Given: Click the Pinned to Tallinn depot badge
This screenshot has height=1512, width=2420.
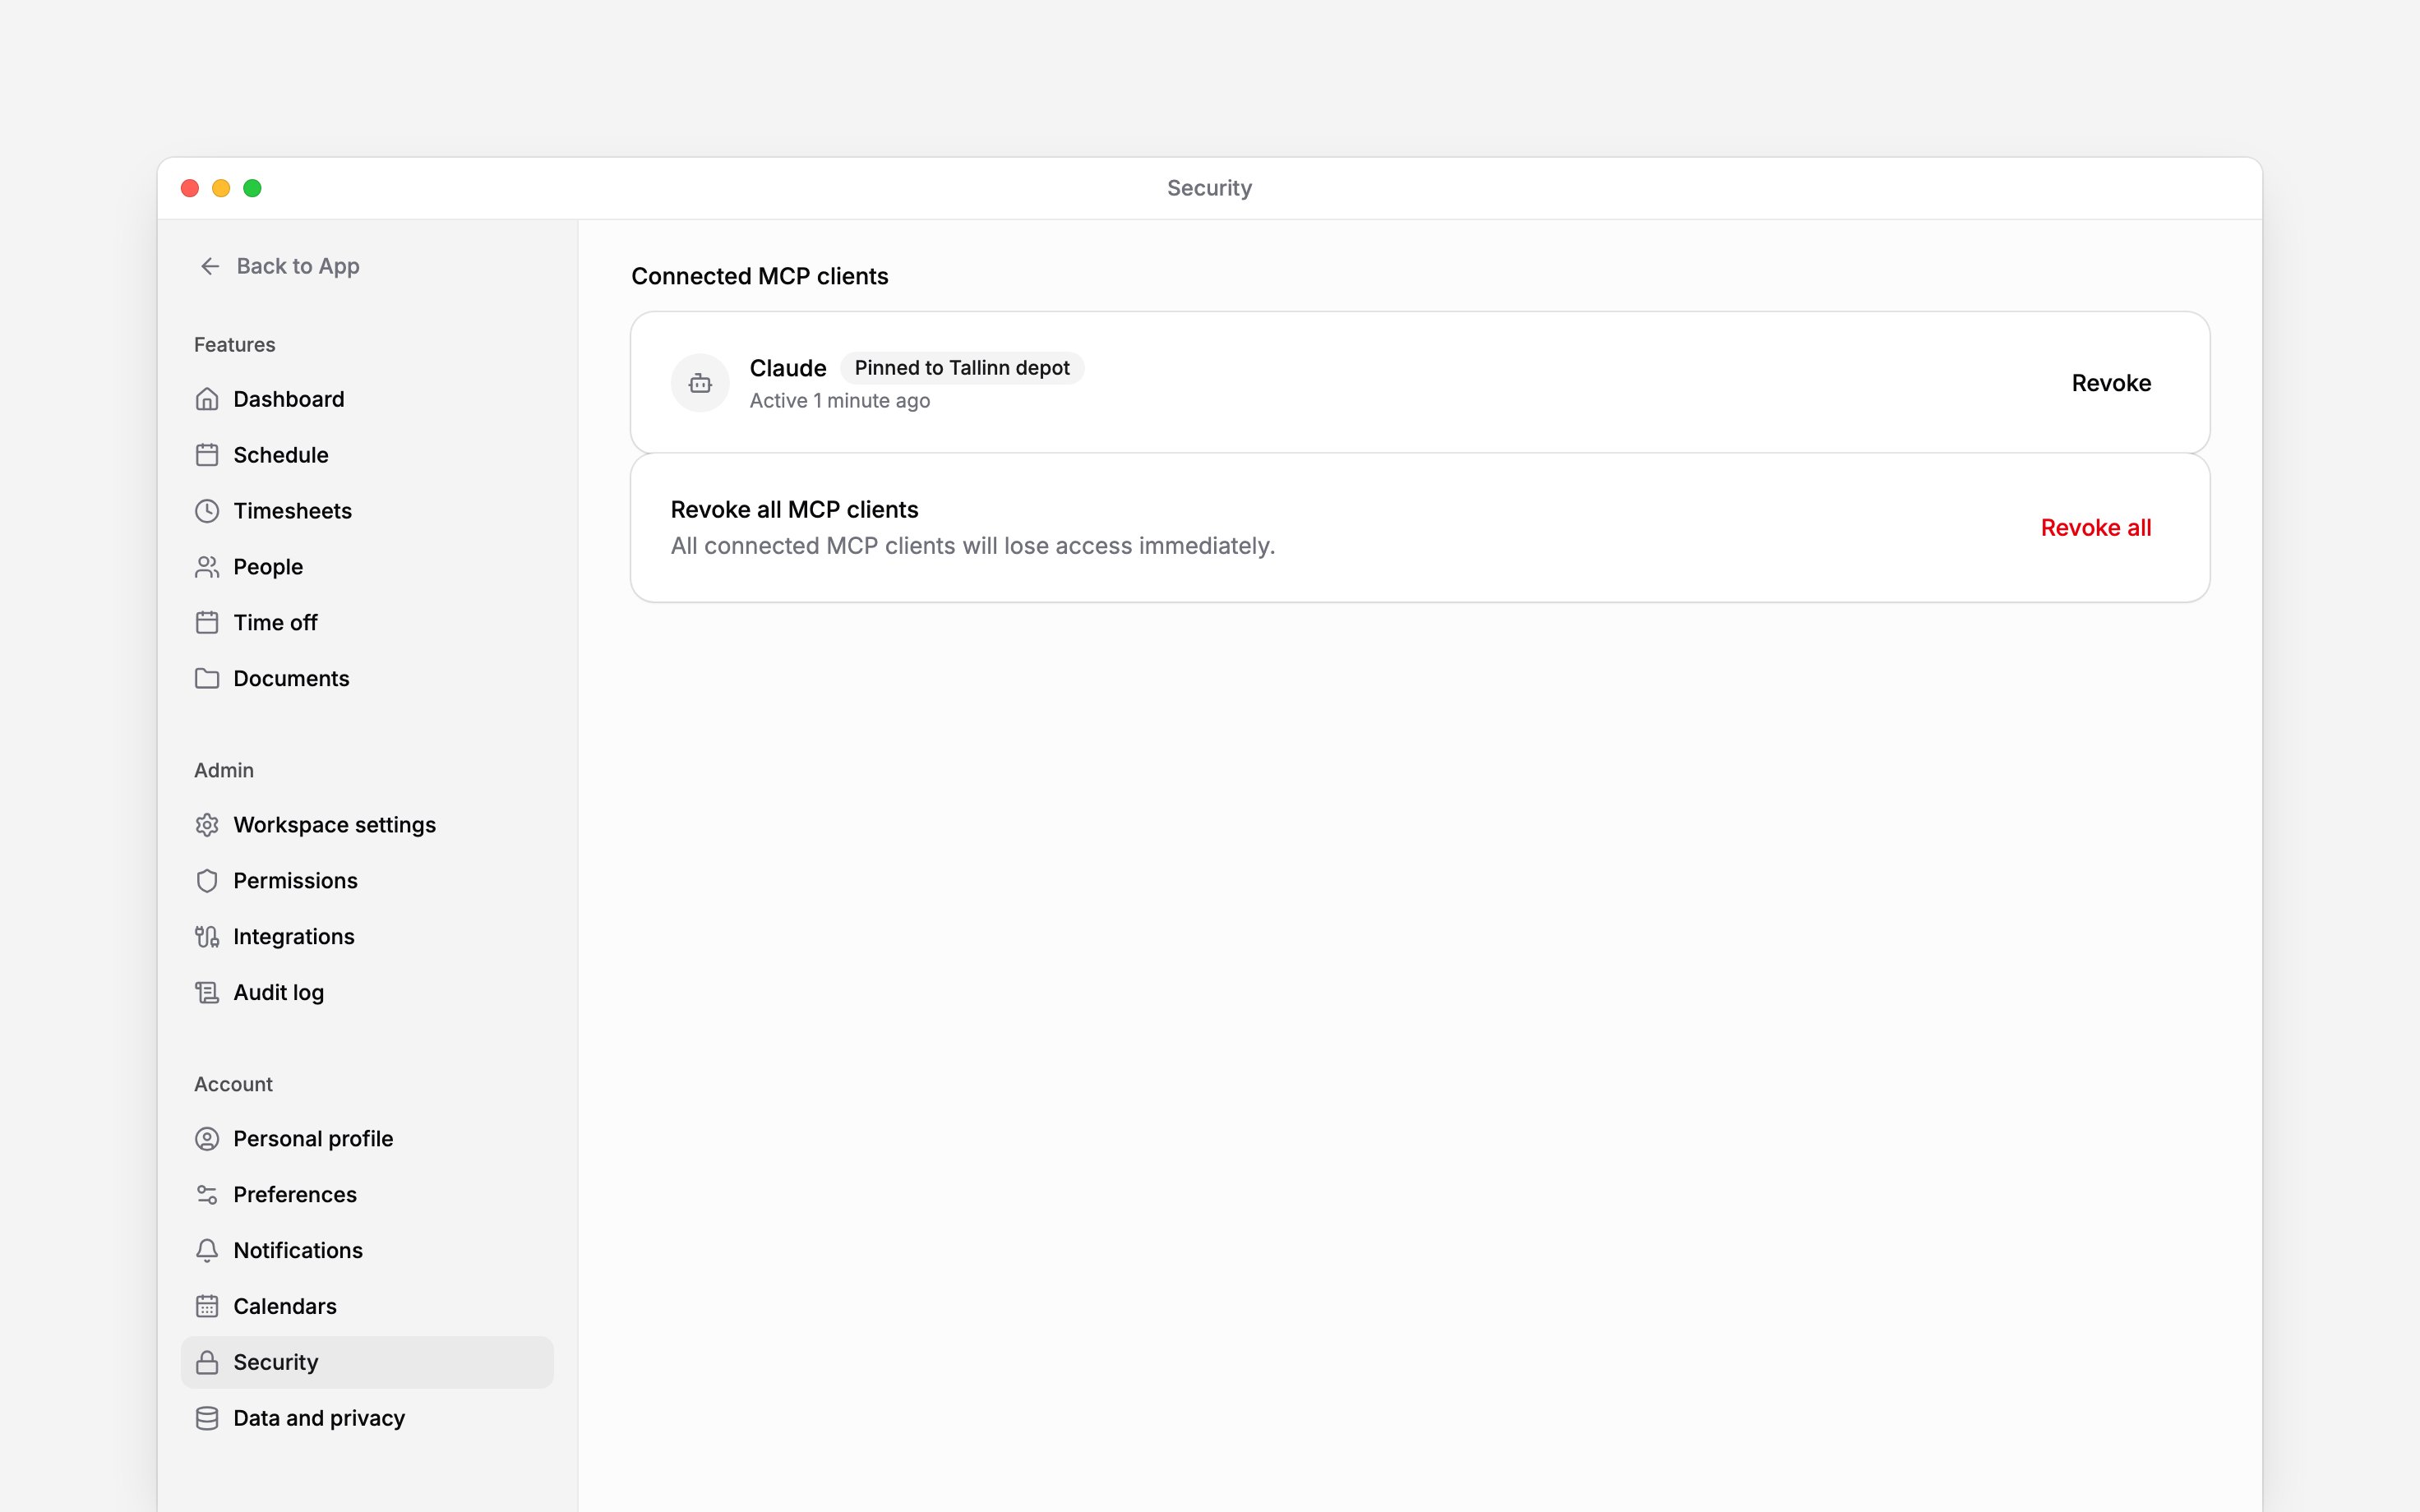Looking at the screenshot, I should click(962, 368).
